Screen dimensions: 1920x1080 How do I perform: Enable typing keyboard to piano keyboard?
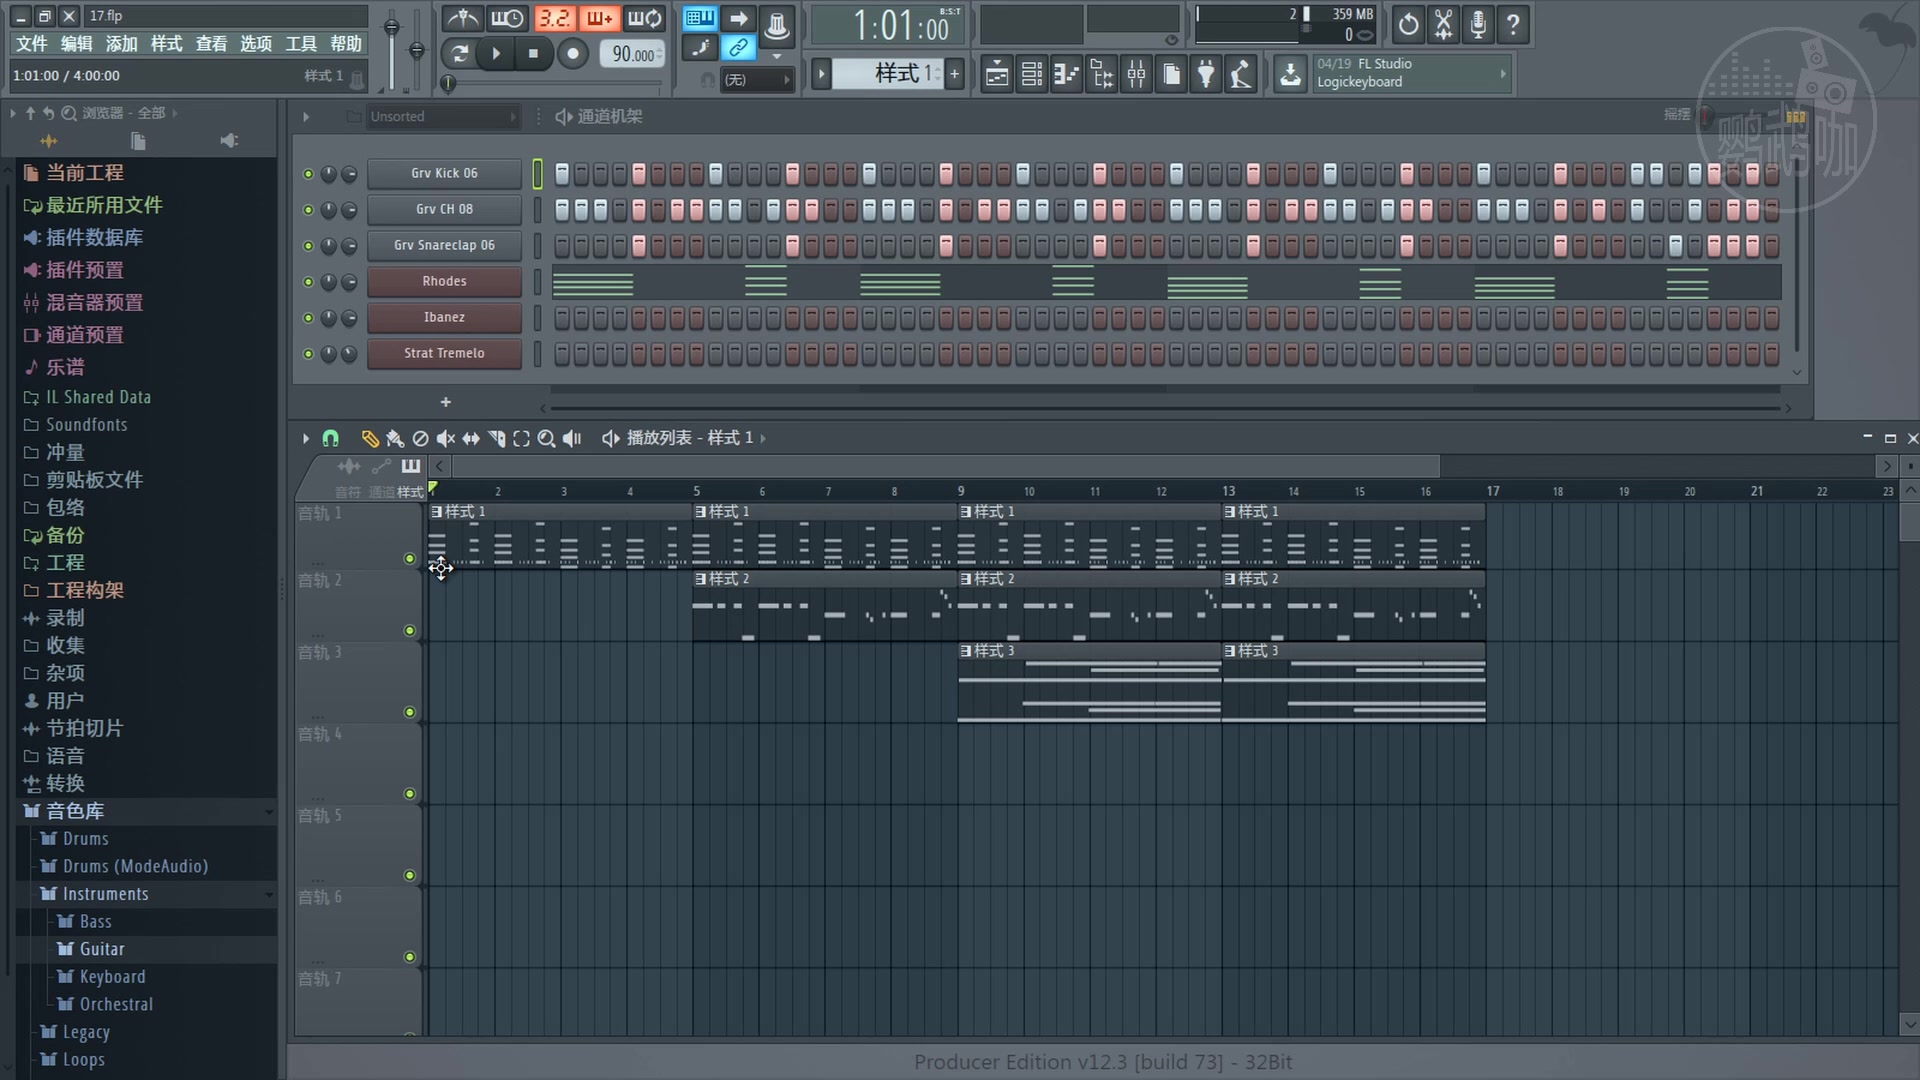pyautogui.click(x=700, y=18)
